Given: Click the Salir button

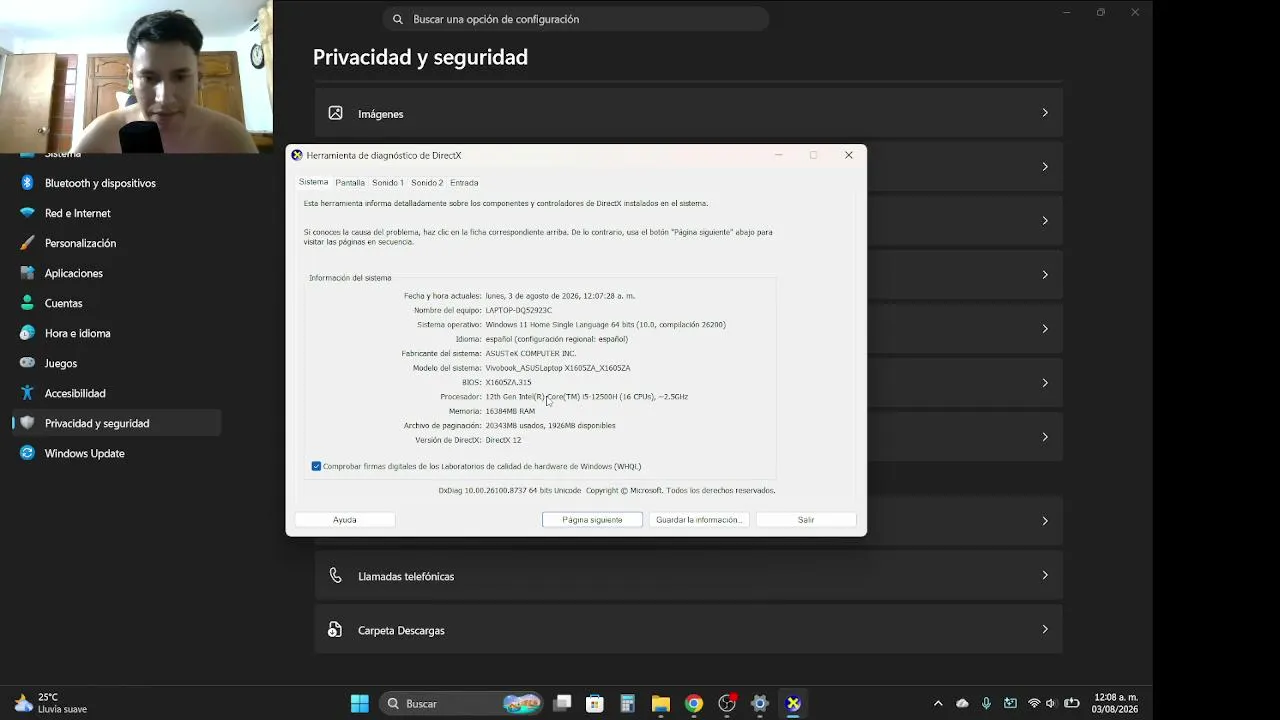Looking at the screenshot, I should point(806,520).
